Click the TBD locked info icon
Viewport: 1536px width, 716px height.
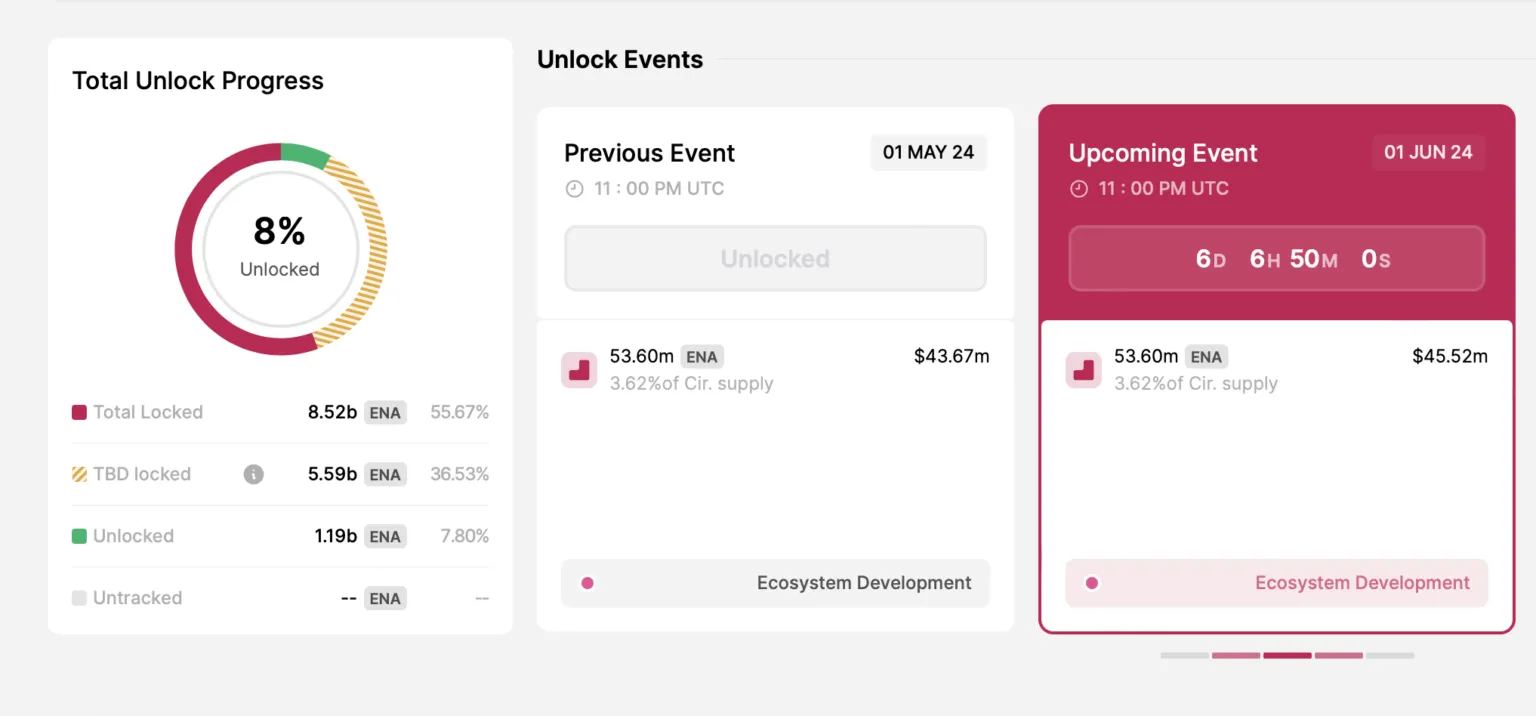coord(254,474)
